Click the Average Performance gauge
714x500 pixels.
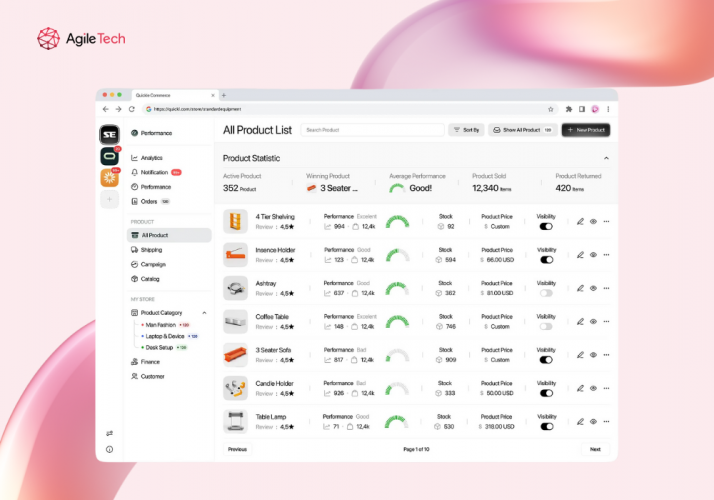(x=397, y=188)
